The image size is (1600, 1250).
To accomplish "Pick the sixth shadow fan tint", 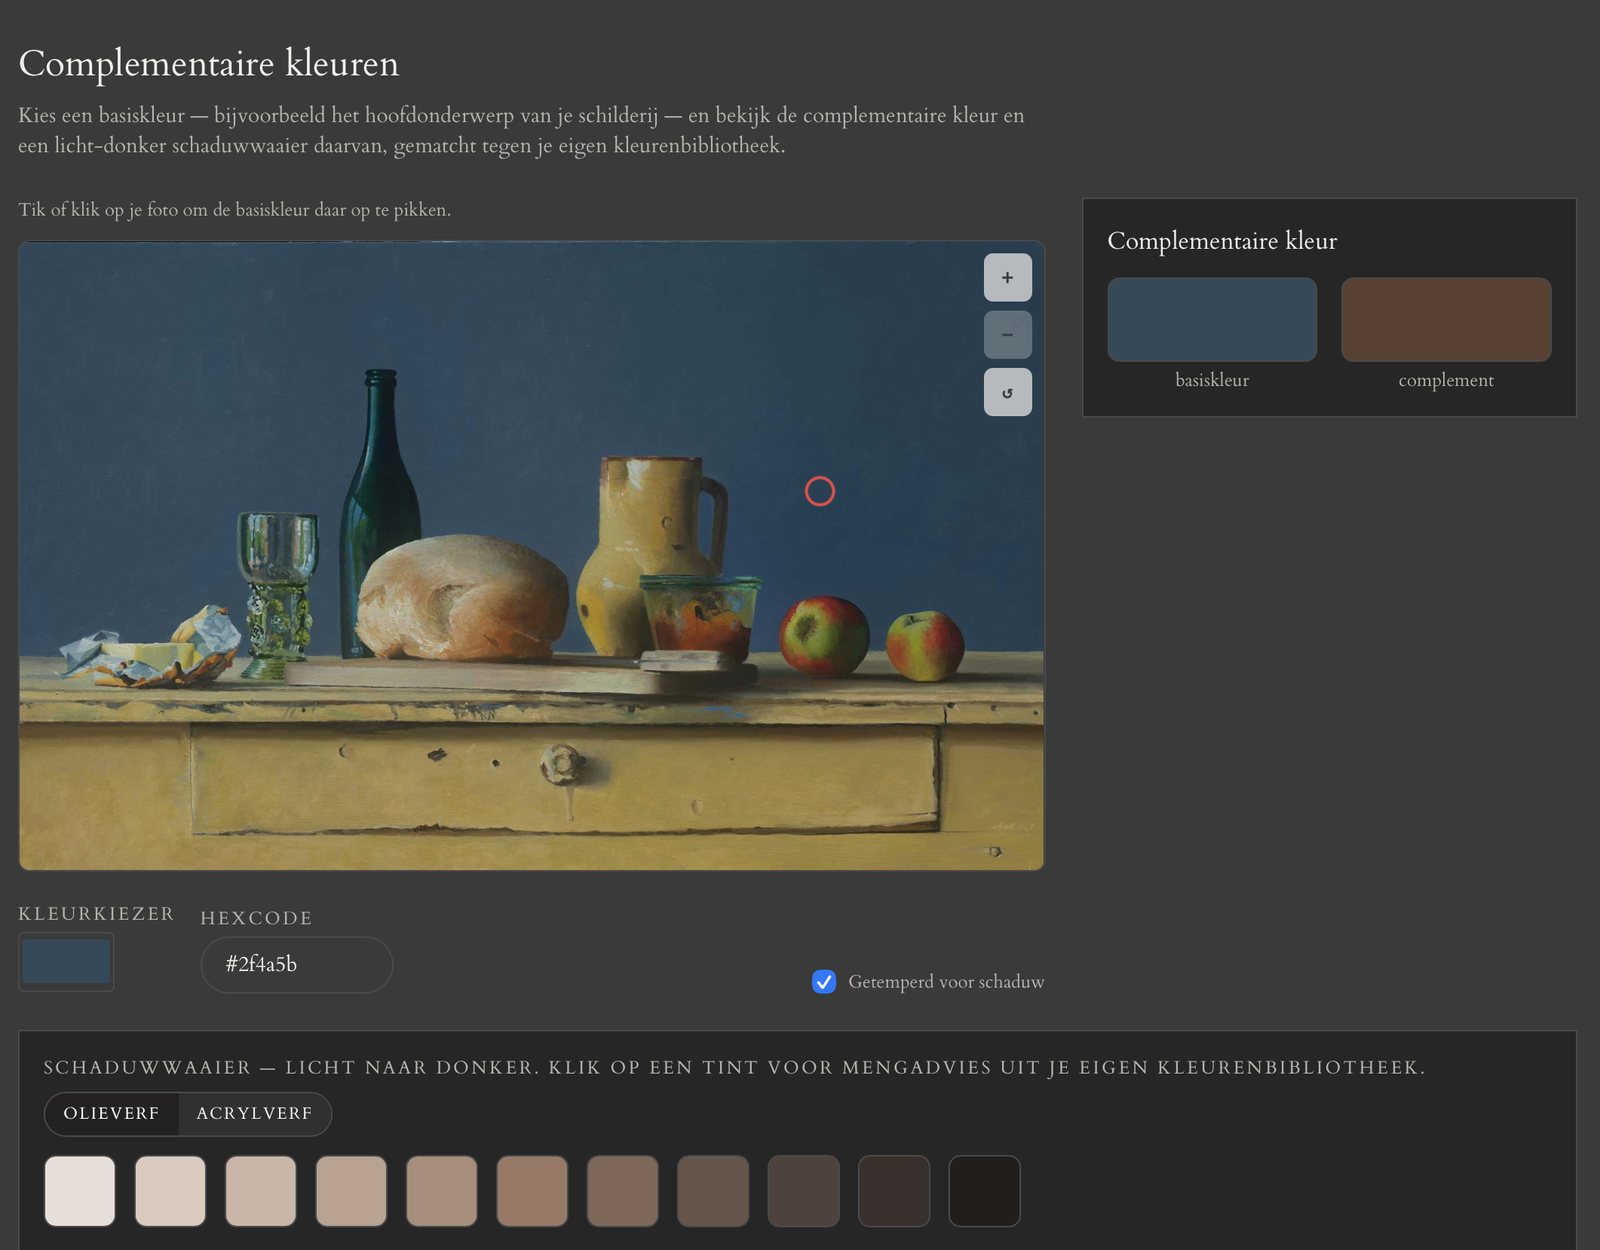I will [x=532, y=1190].
